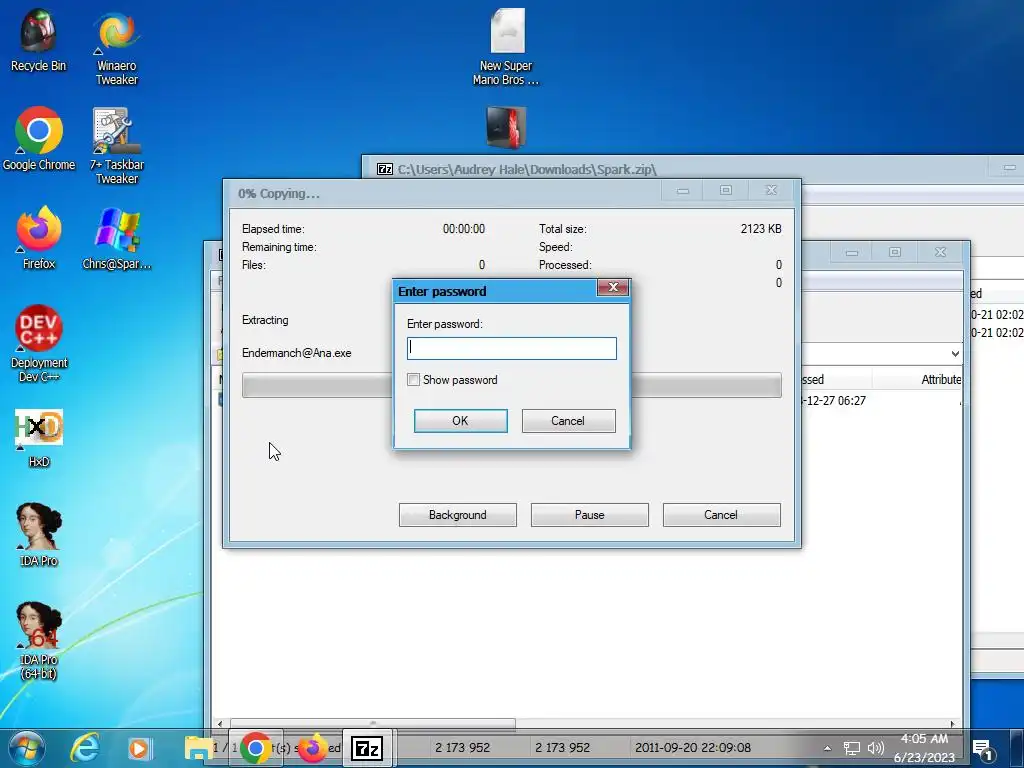Open Windows Media Player from taskbar
The height and width of the screenshot is (768, 1024).
click(139, 748)
